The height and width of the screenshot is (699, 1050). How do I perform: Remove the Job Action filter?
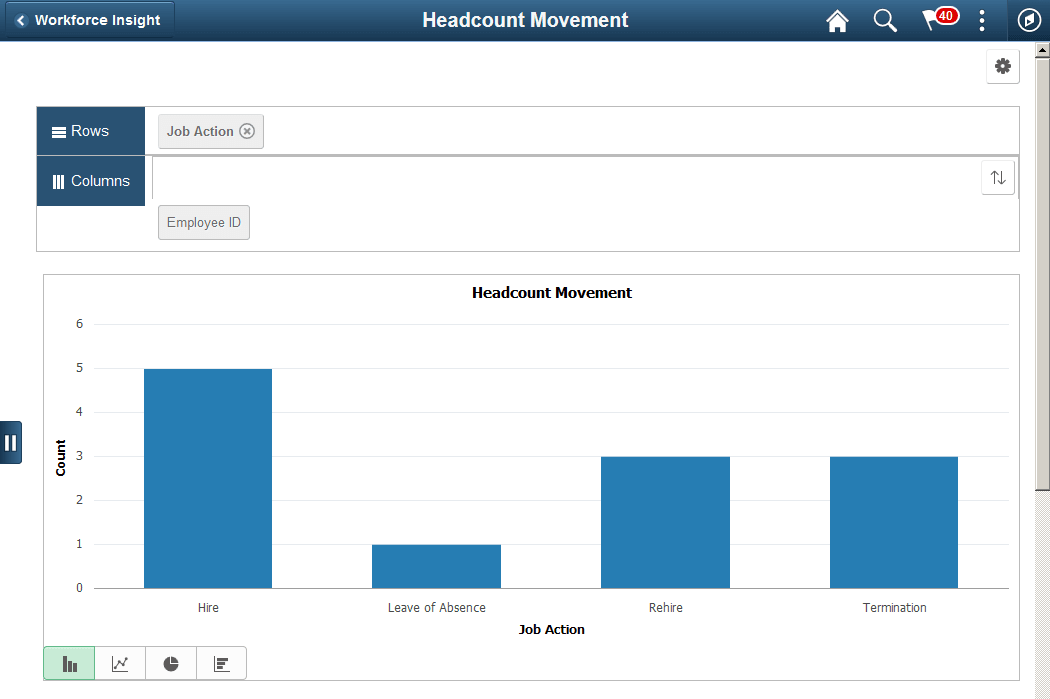coord(247,130)
